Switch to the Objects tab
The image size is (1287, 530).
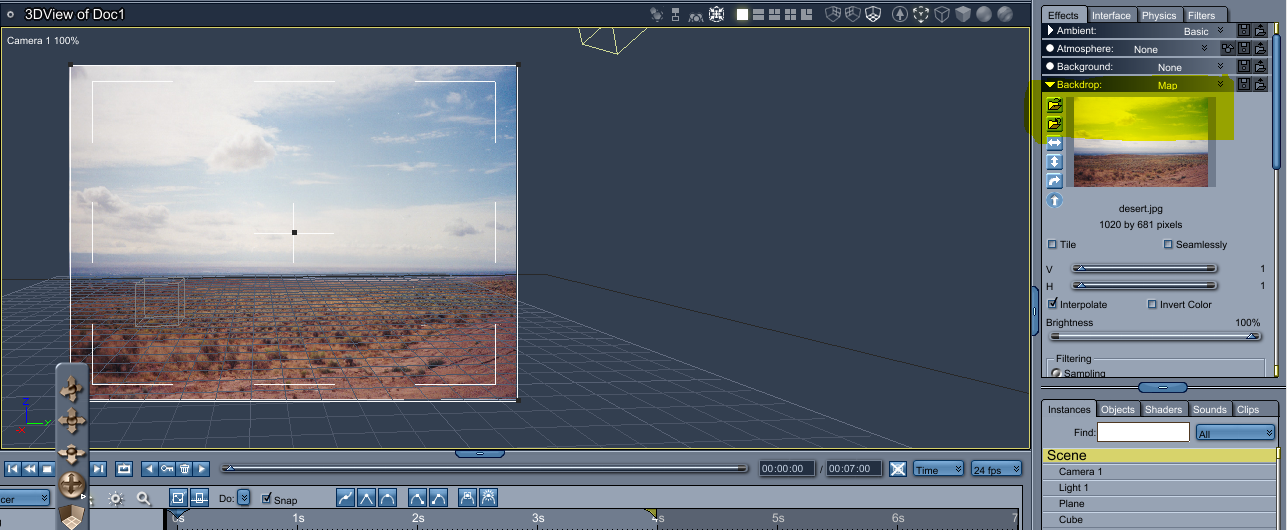point(1118,409)
